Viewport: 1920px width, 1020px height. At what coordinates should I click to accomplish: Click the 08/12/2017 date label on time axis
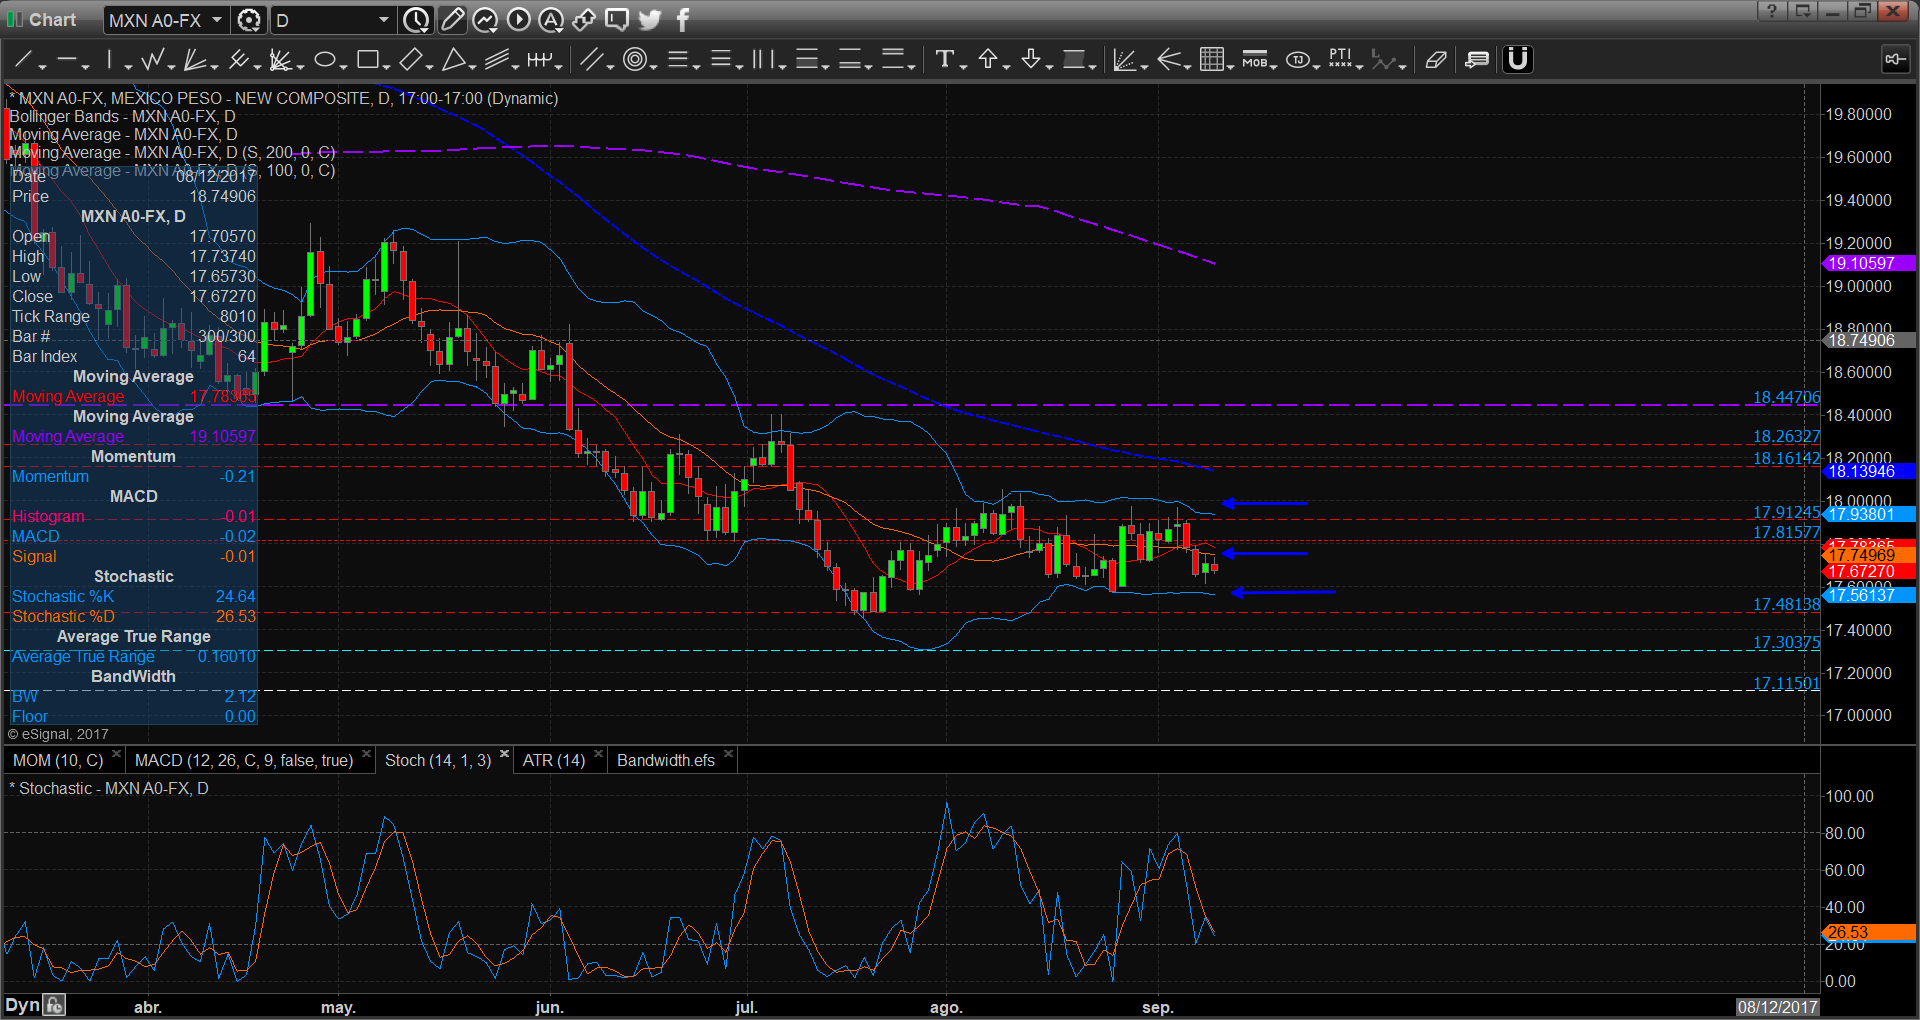tap(1777, 1007)
